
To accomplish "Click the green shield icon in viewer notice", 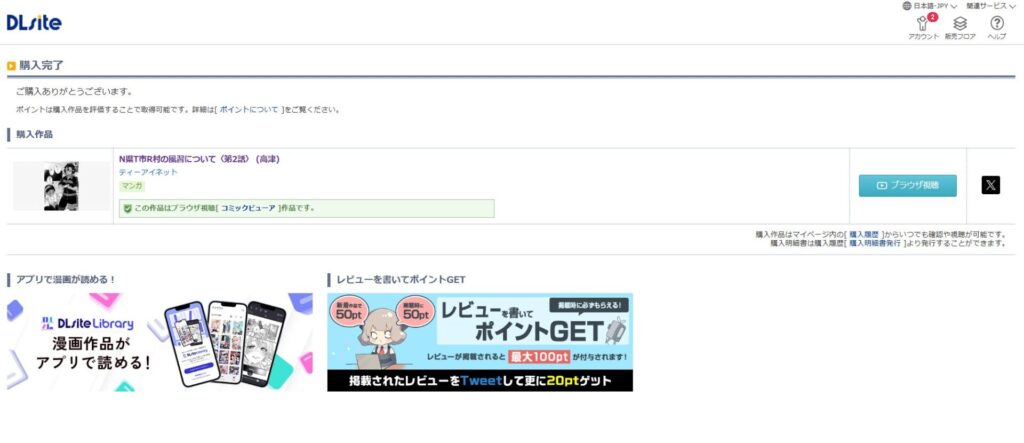I will (127, 208).
